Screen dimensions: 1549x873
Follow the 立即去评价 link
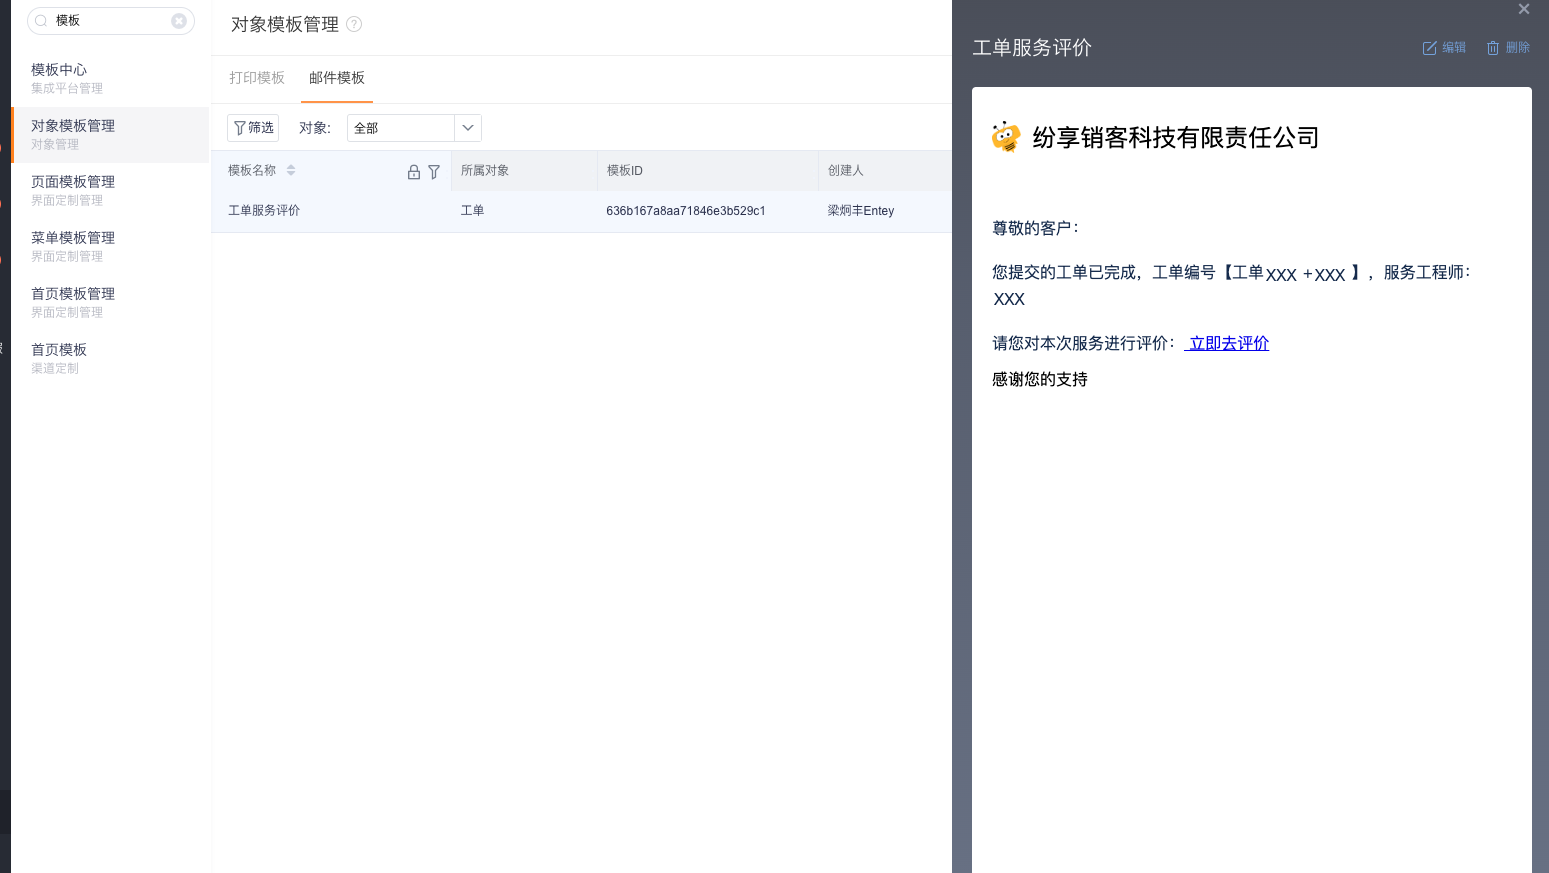[1227, 343]
